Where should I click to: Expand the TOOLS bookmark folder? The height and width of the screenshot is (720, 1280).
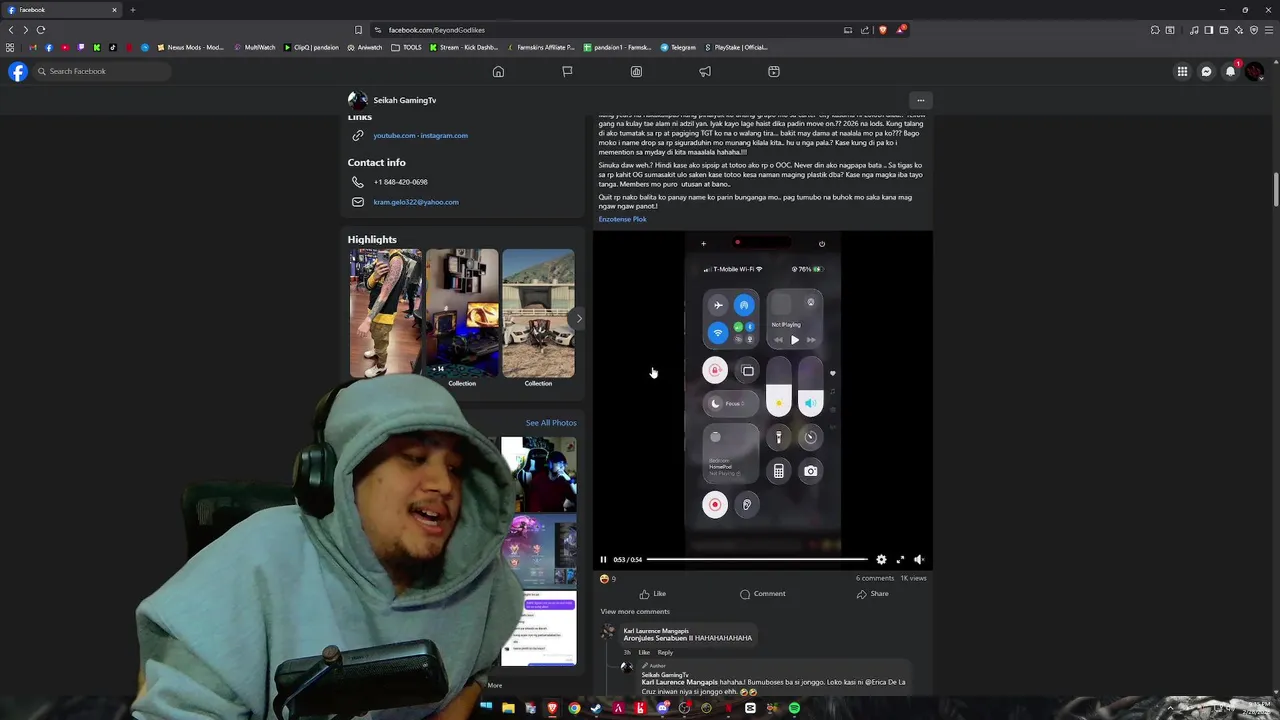pyautogui.click(x=407, y=47)
